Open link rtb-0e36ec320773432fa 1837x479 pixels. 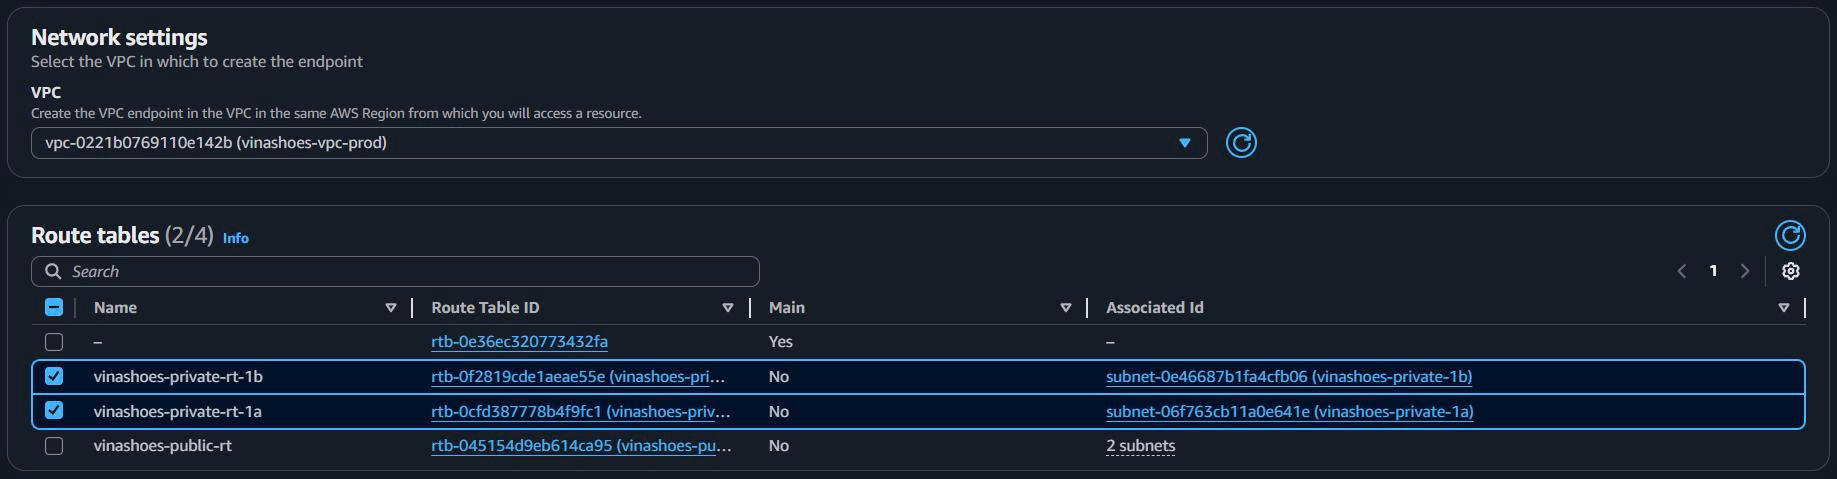tap(519, 342)
